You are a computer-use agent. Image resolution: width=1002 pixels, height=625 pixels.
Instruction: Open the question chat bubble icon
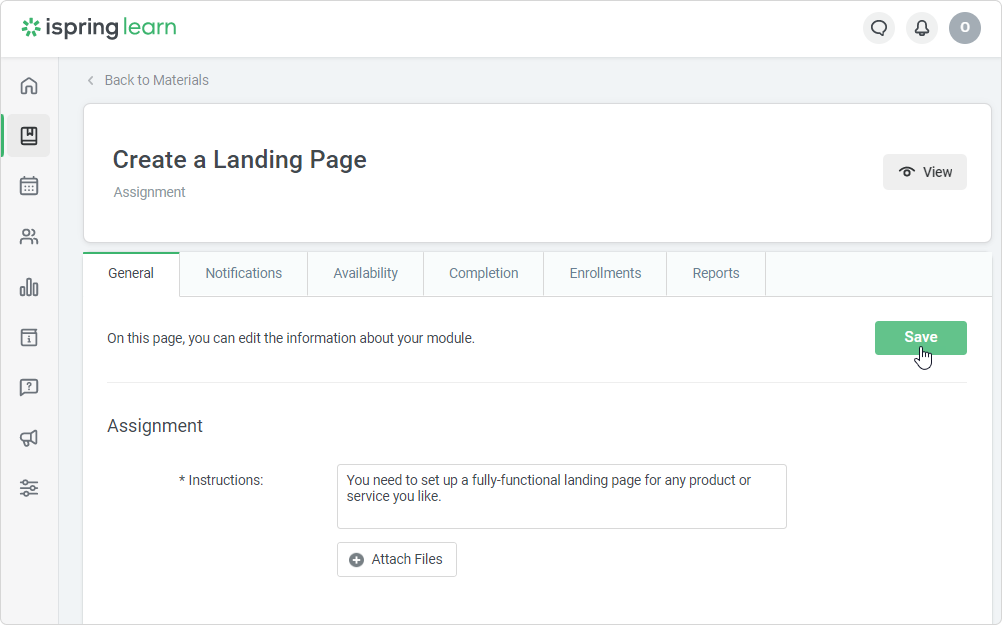29,388
